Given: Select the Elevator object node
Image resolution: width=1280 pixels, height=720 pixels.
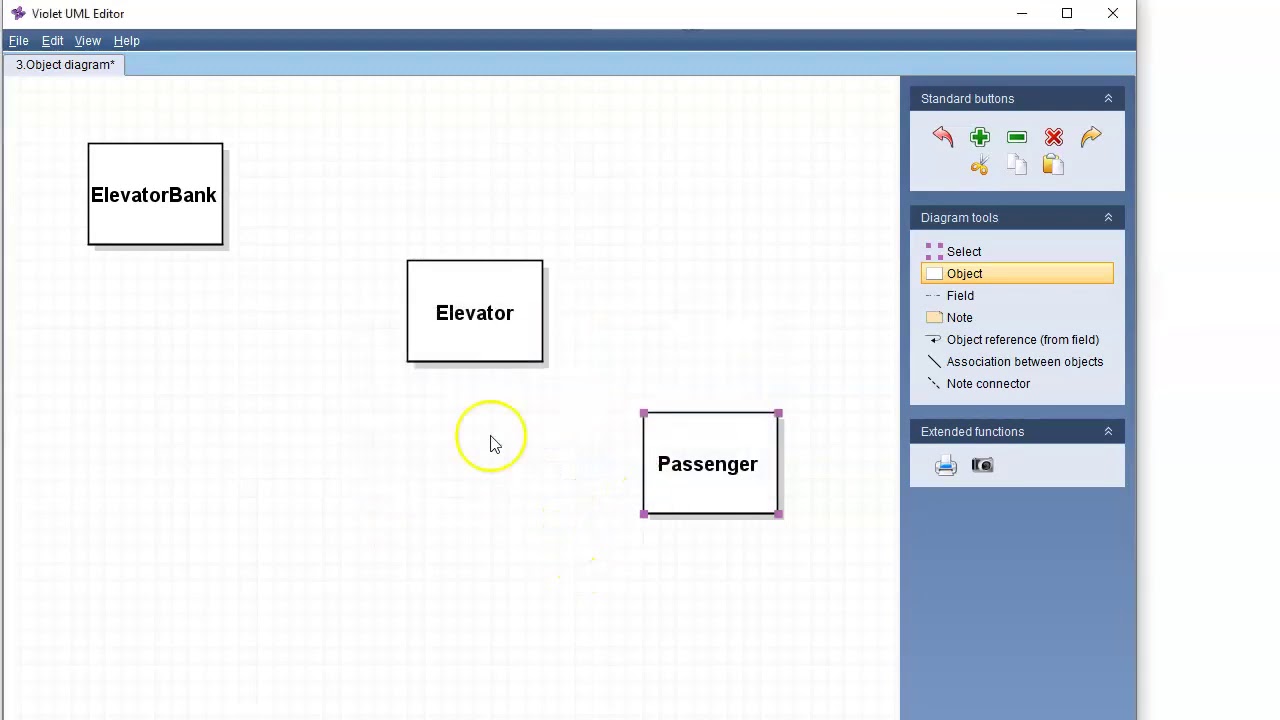Looking at the screenshot, I should pyautogui.click(x=475, y=312).
